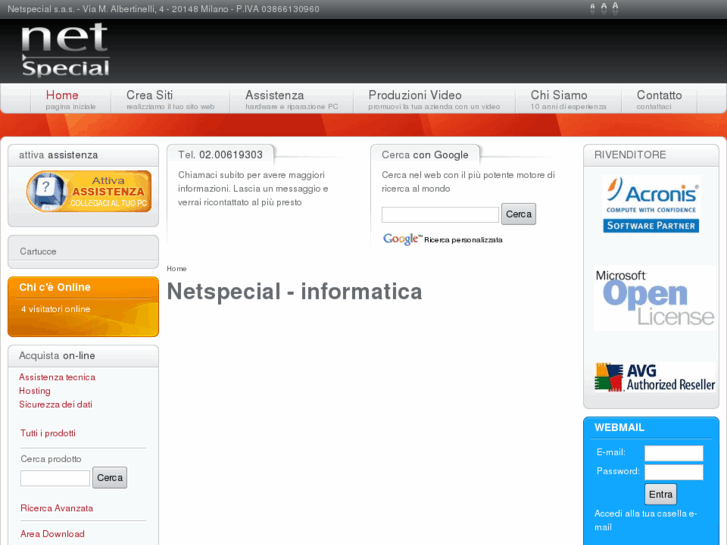Open the Produzioni Video menu
The width and height of the screenshot is (727, 545).
[x=434, y=100]
